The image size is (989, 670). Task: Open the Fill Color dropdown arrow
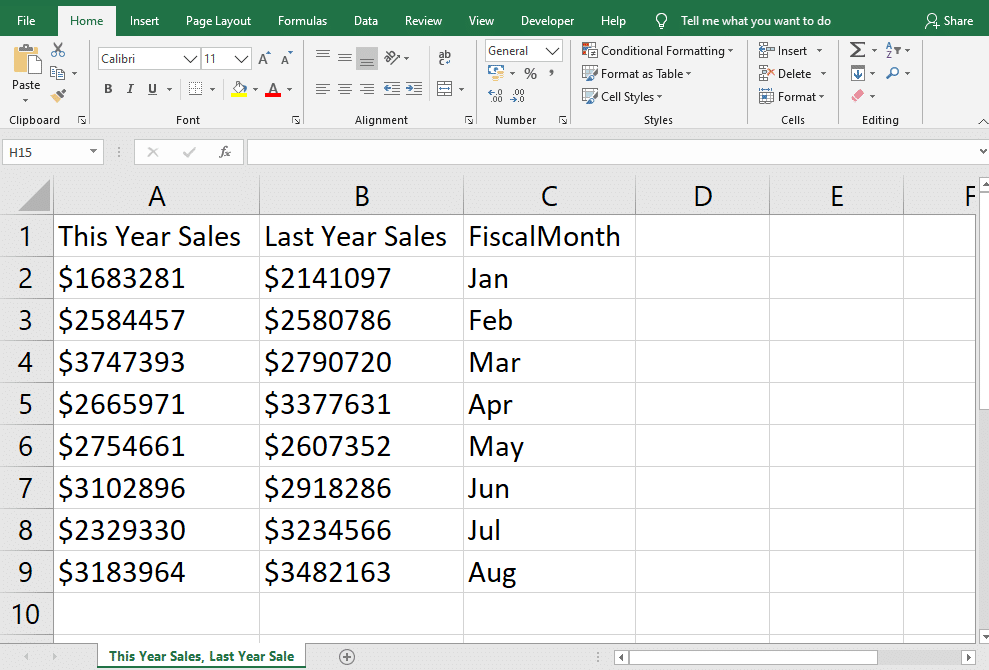(254, 90)
